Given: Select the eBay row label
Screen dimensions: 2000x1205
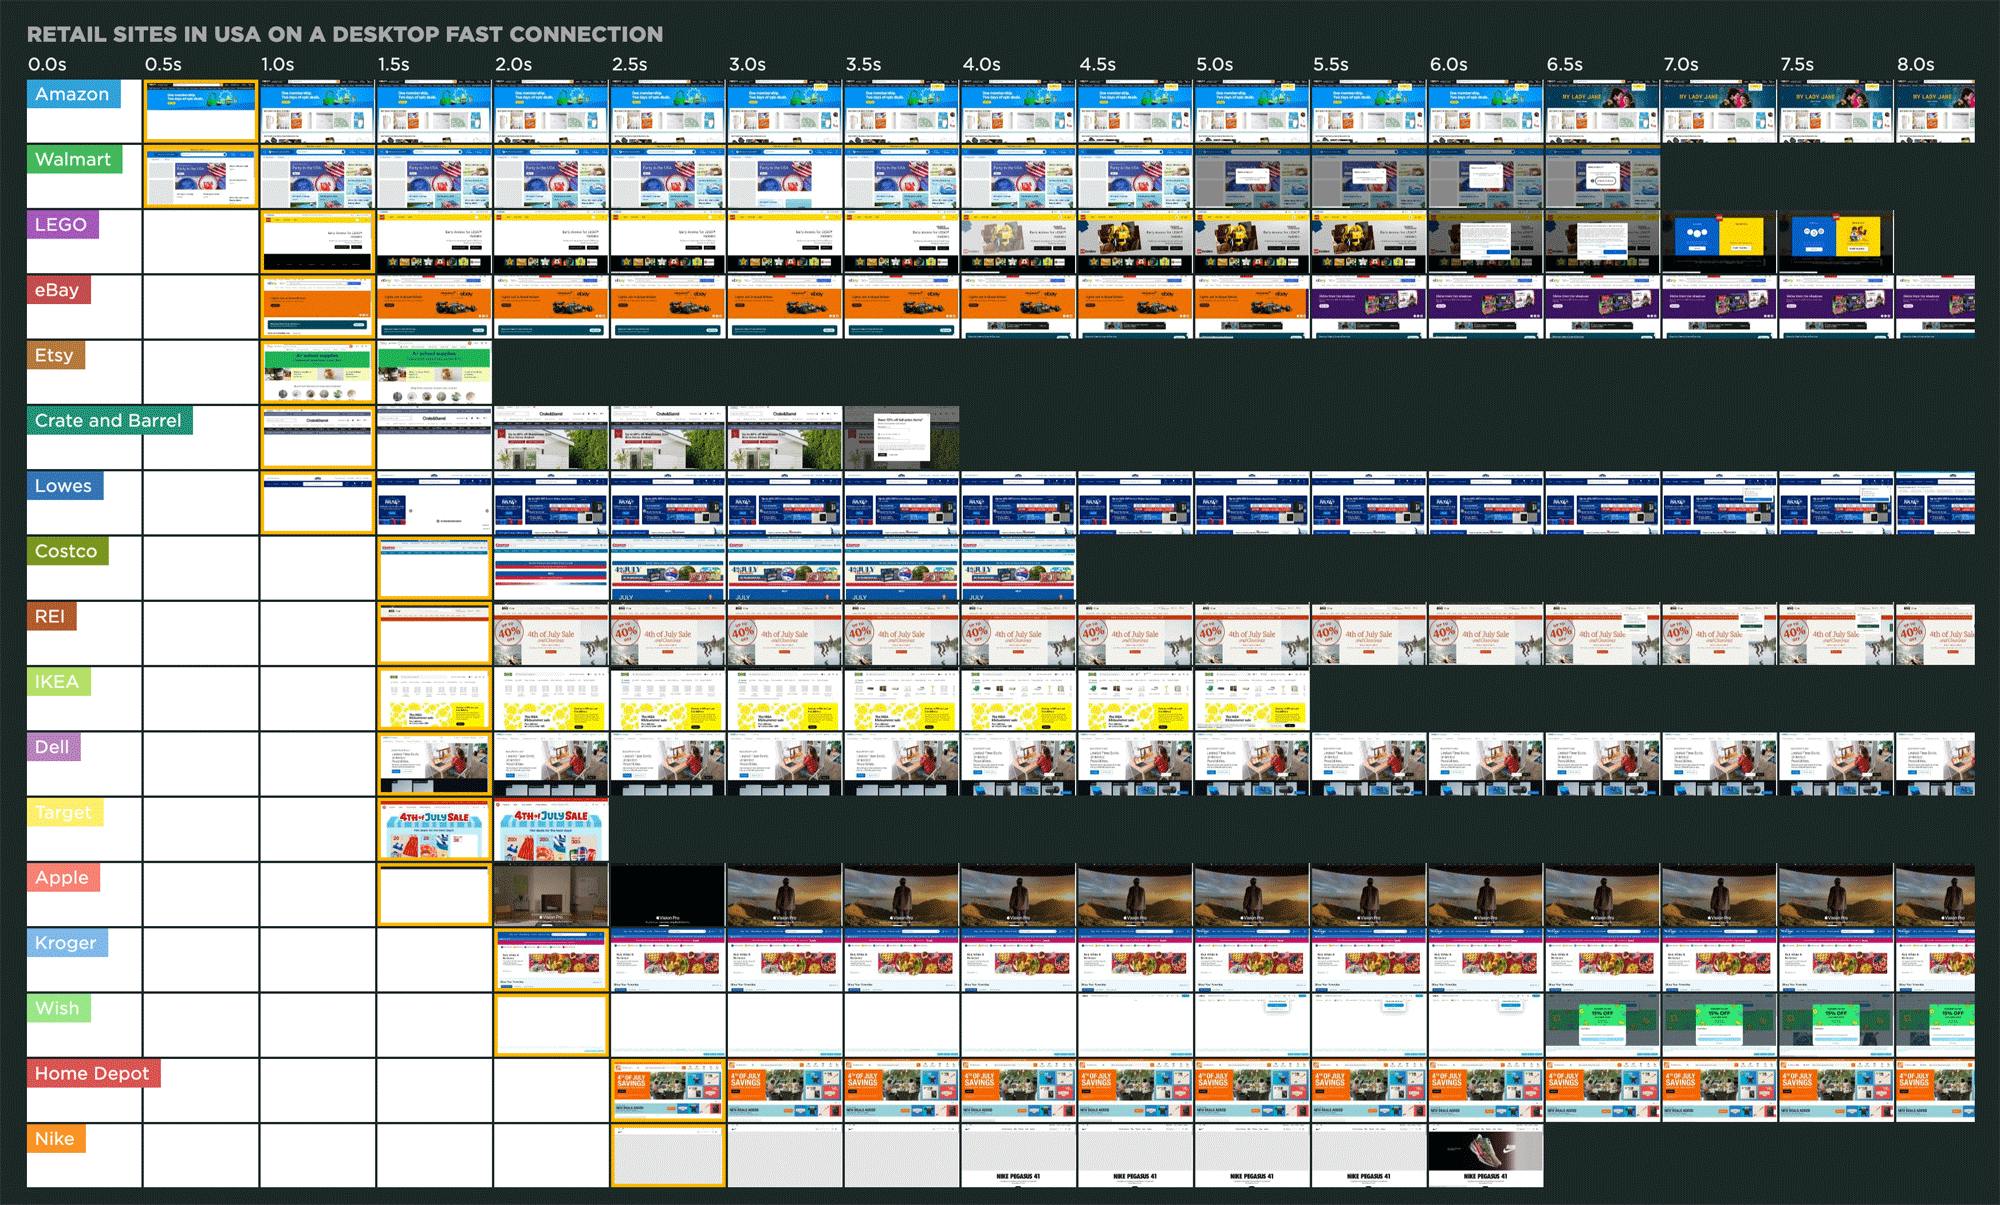Looking at the screenshot, I should pos(57,291).
